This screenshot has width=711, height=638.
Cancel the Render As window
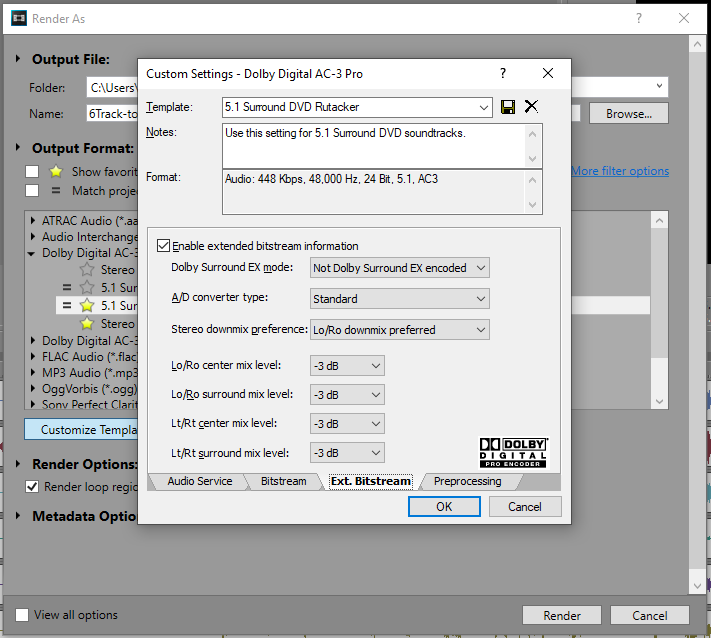tap(649, 615)
